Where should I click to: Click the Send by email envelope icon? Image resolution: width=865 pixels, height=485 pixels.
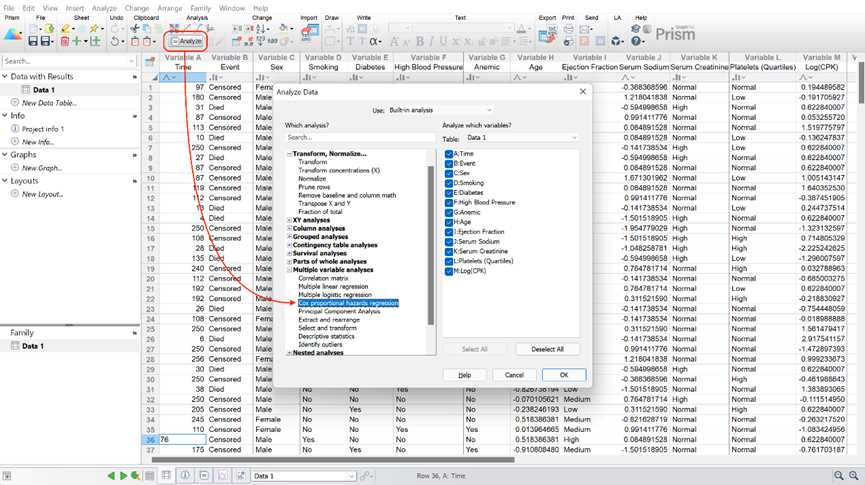point(585,29)
